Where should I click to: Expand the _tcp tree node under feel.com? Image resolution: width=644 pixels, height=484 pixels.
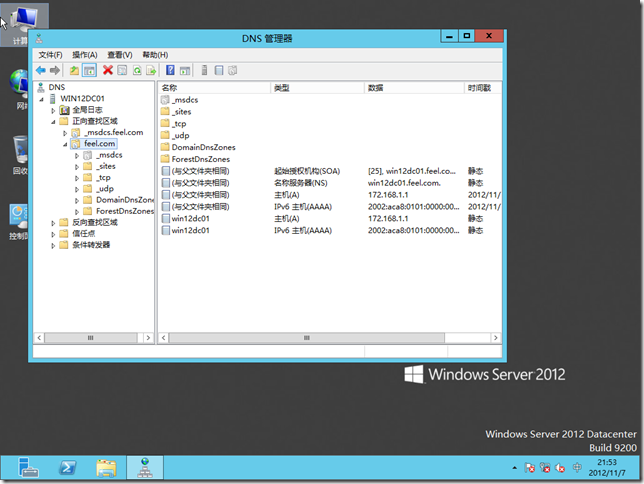77,178
